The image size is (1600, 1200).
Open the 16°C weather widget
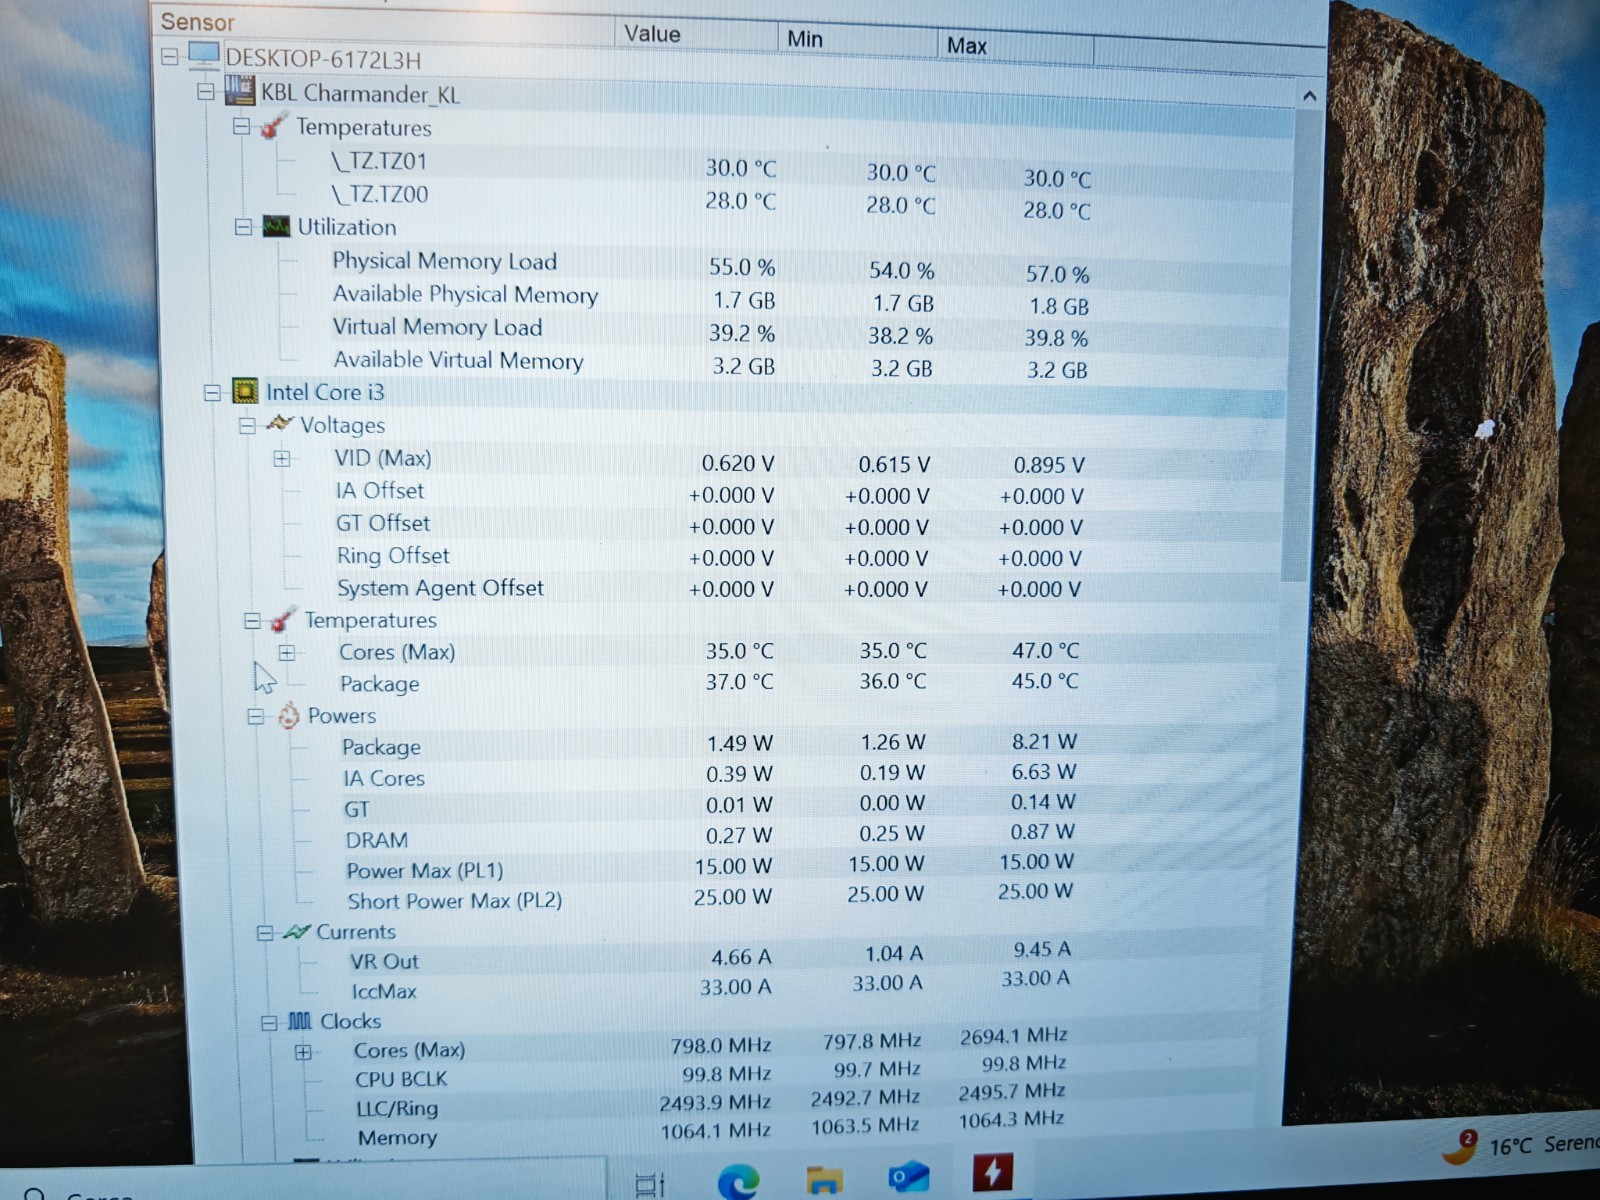tap(1520, 1145)
